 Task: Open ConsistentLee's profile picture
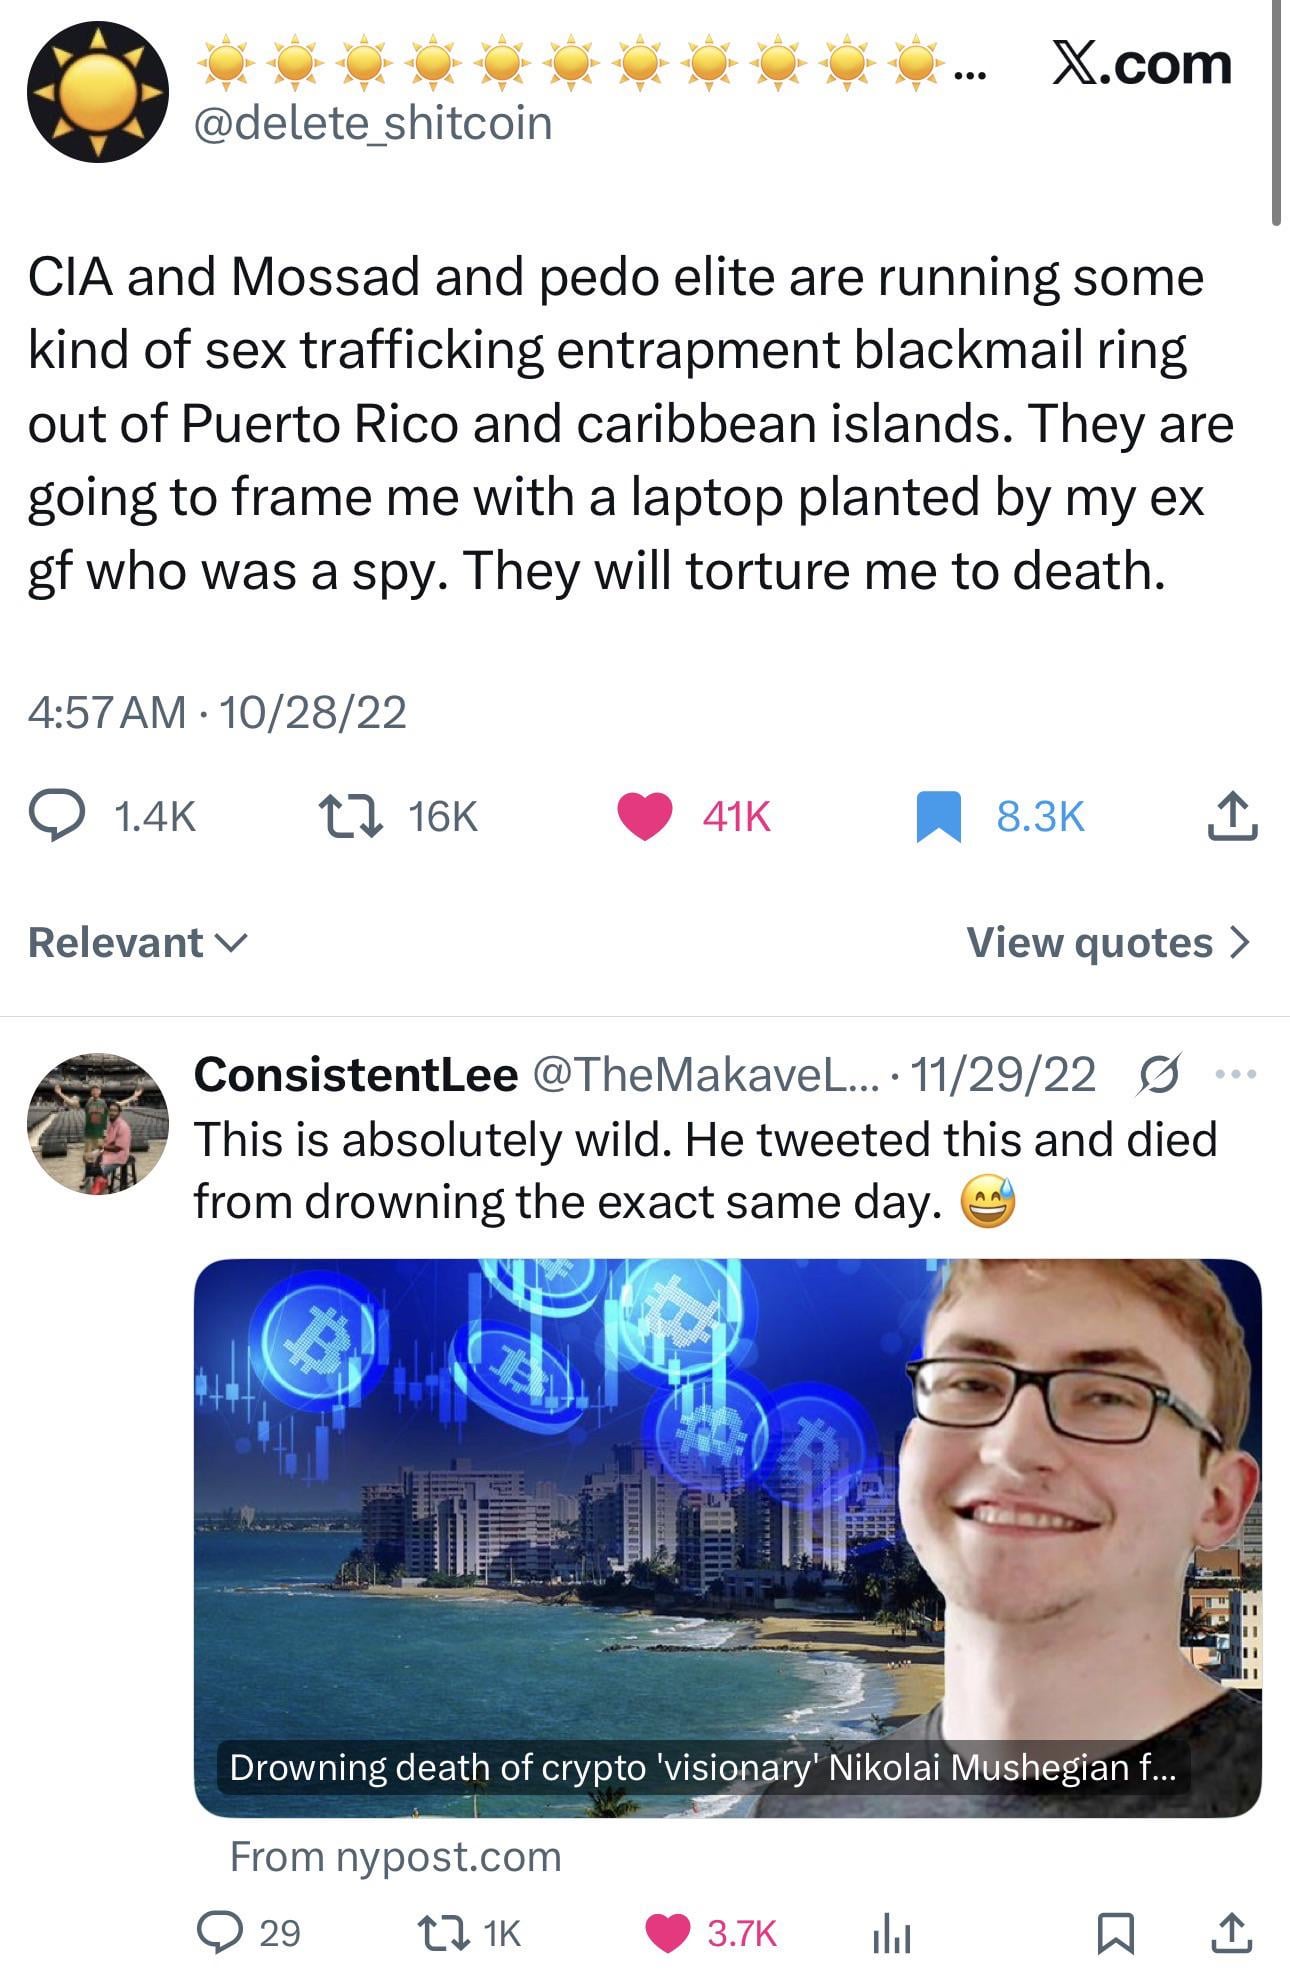click(x=97, y=1123)
